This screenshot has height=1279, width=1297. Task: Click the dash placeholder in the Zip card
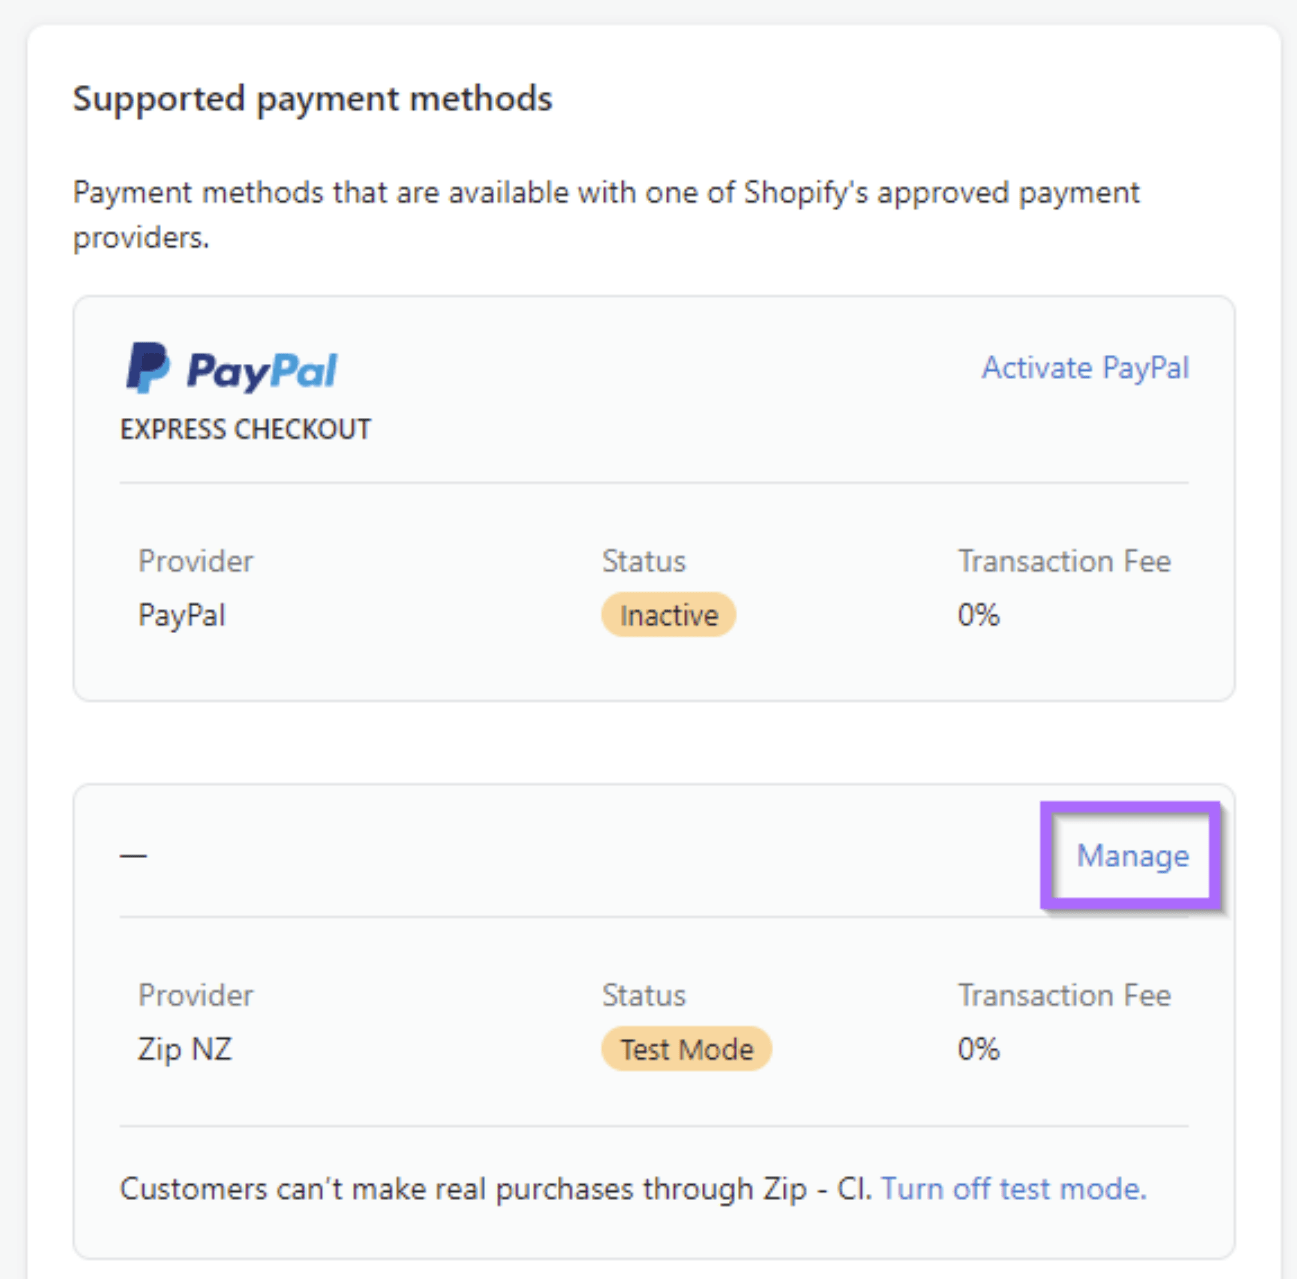pyautogui.click(x=132, y=856)
